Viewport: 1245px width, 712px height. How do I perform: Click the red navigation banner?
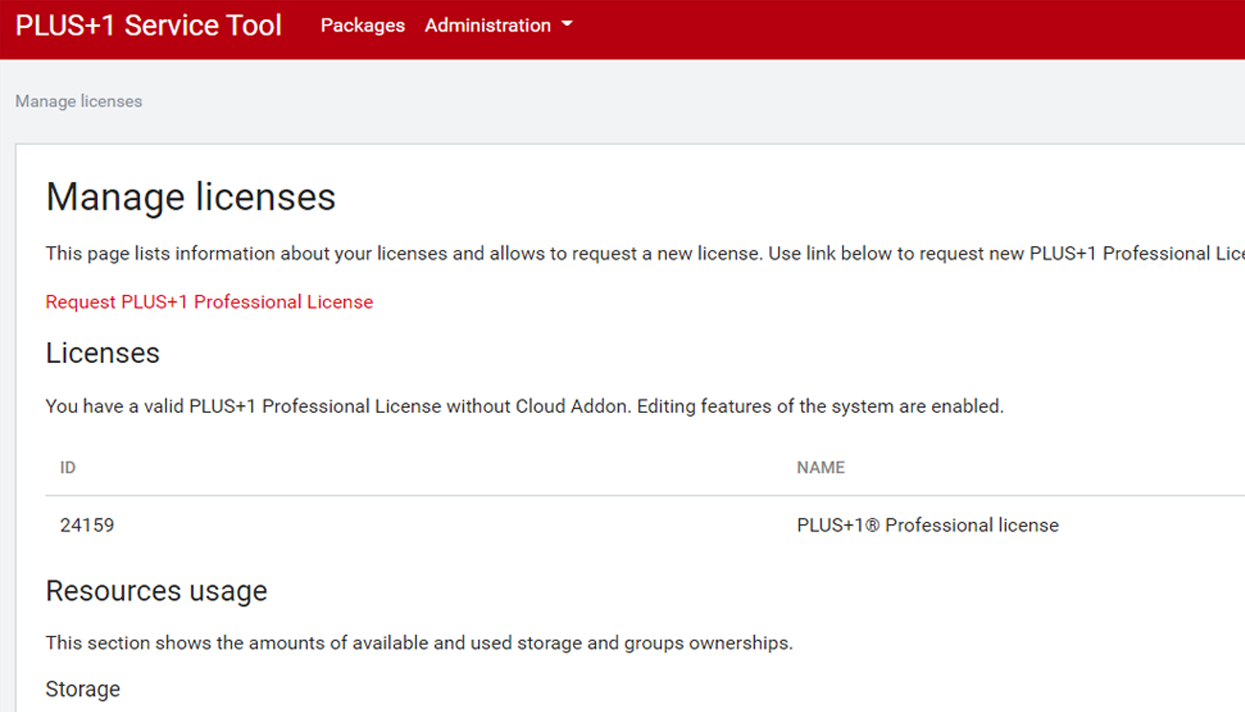800,25
